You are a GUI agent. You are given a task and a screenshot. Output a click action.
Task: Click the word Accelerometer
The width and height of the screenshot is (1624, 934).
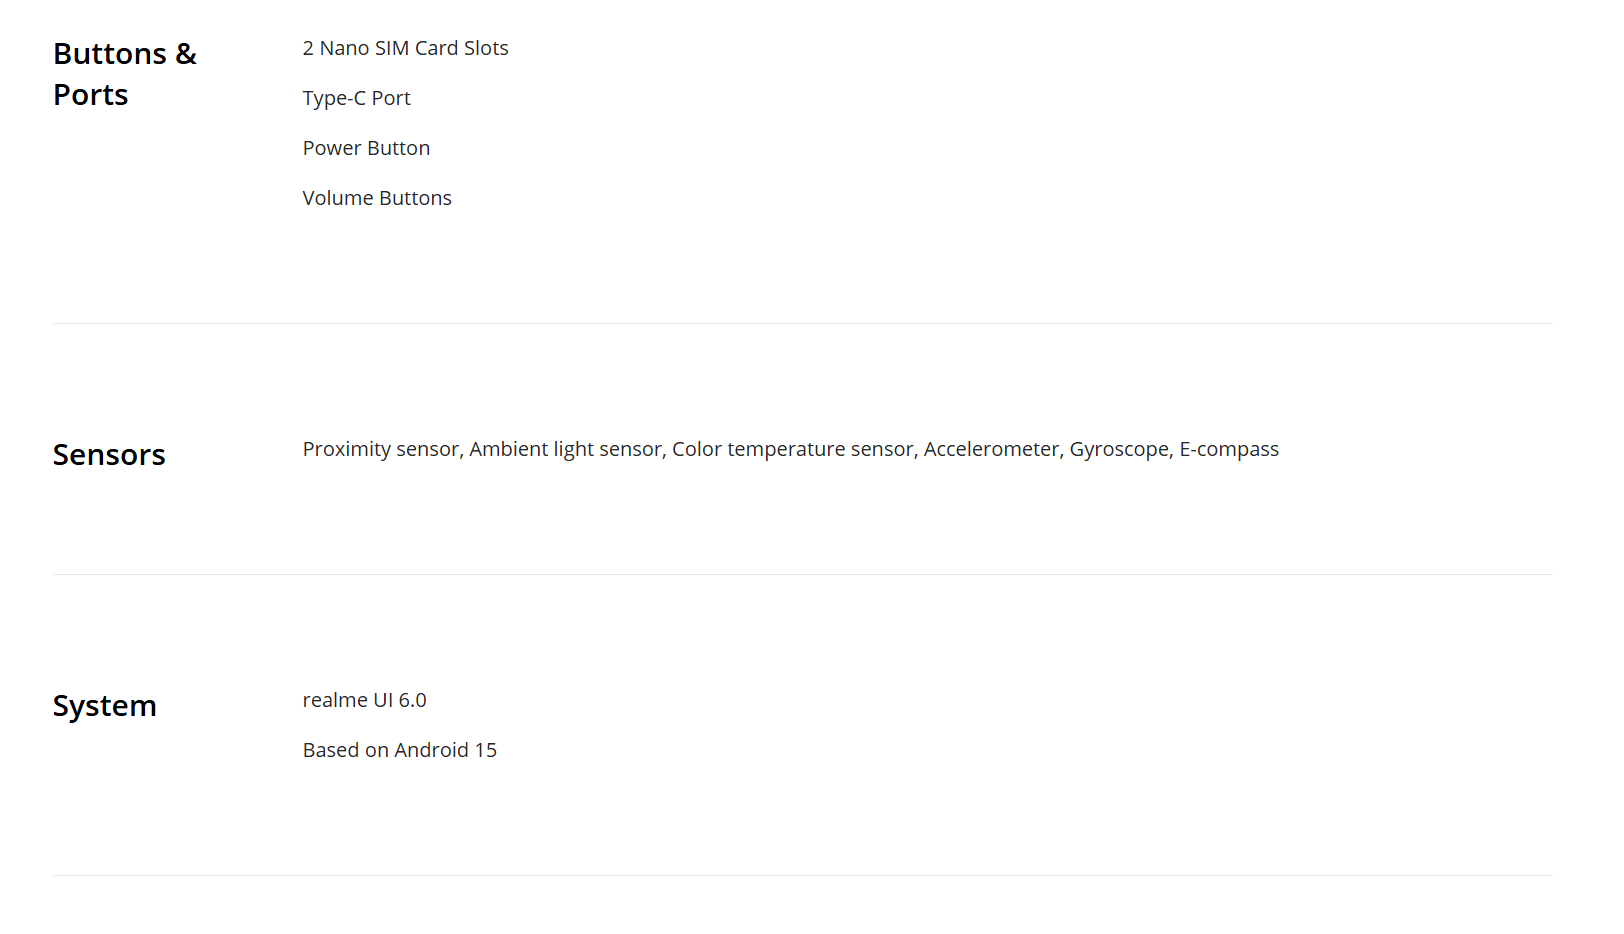(x=991, y=449)
